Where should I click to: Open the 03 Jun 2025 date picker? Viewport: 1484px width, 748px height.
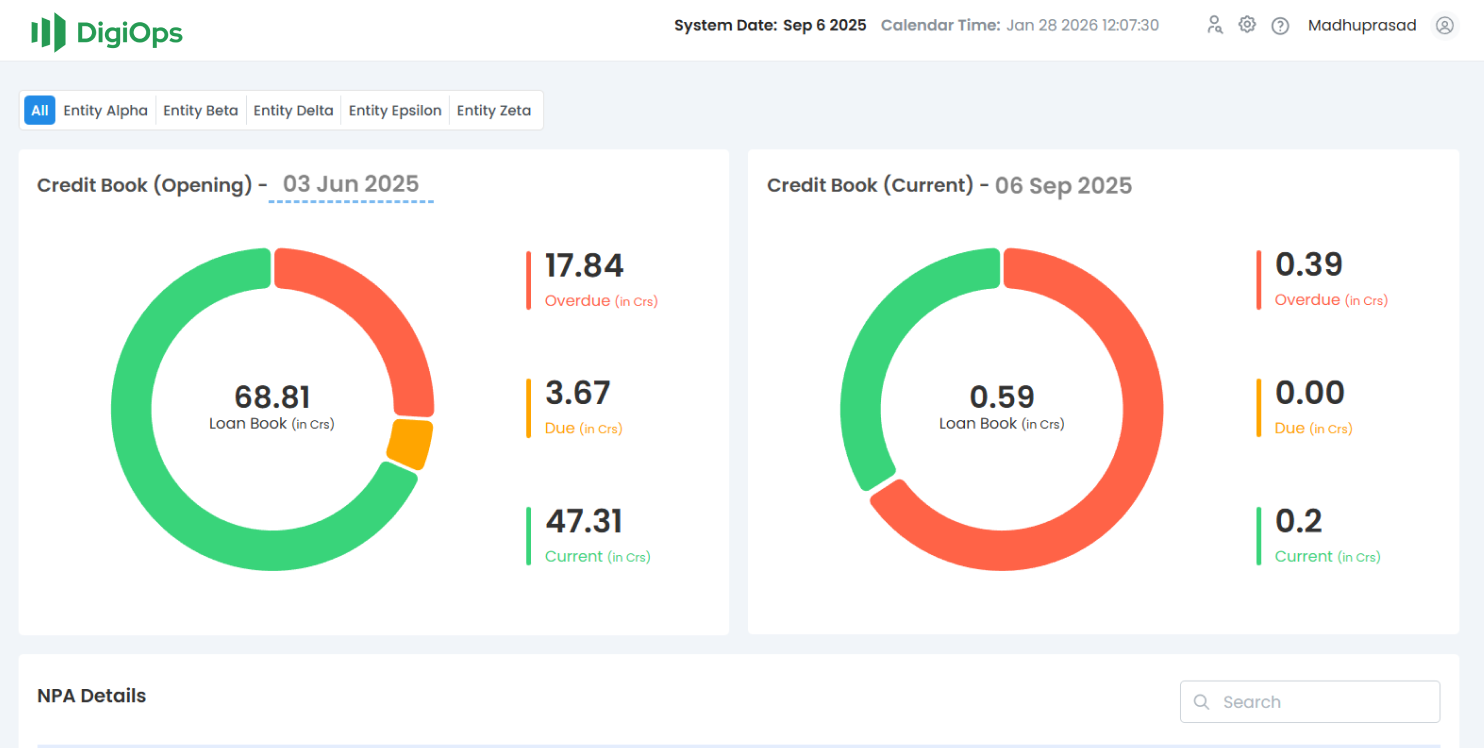(x=350, y=184)
